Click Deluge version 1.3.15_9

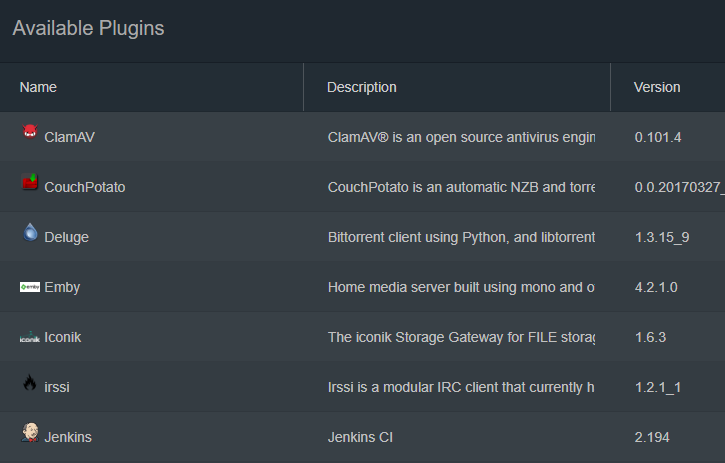pyautogui.click(x=662, y=237)
